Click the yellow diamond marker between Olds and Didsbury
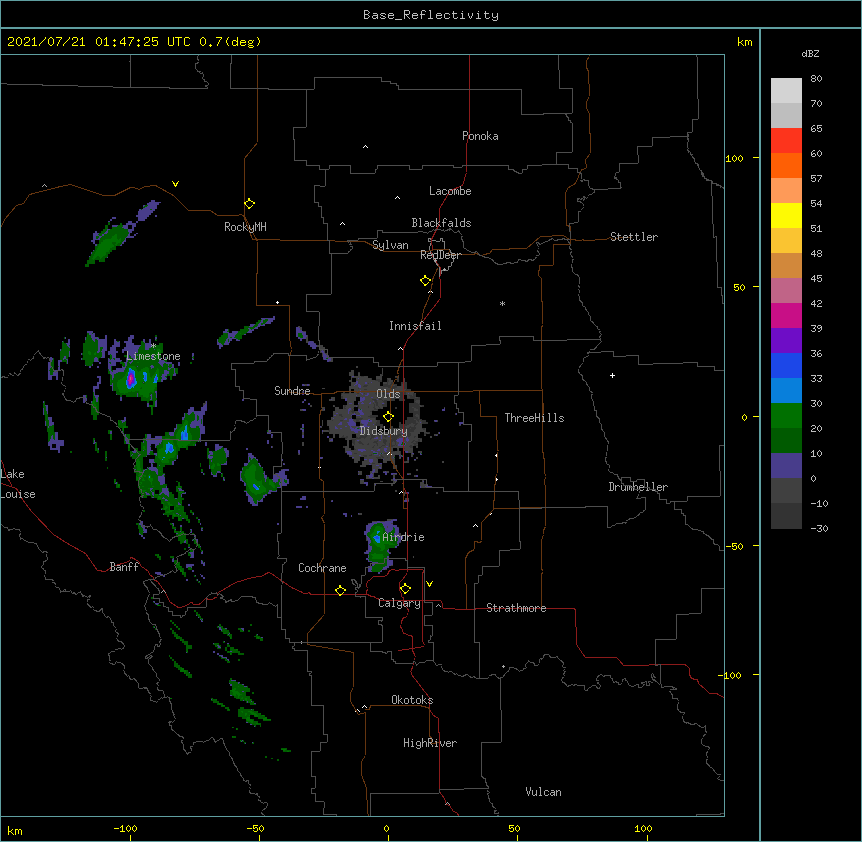Image resolution: width=862 pixels, height=842 pixels. click(388, 416)
